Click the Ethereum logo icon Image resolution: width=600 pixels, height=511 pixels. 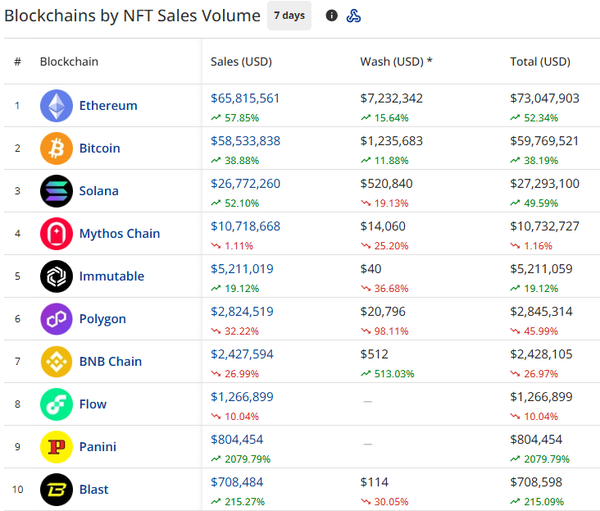(56, 106)
